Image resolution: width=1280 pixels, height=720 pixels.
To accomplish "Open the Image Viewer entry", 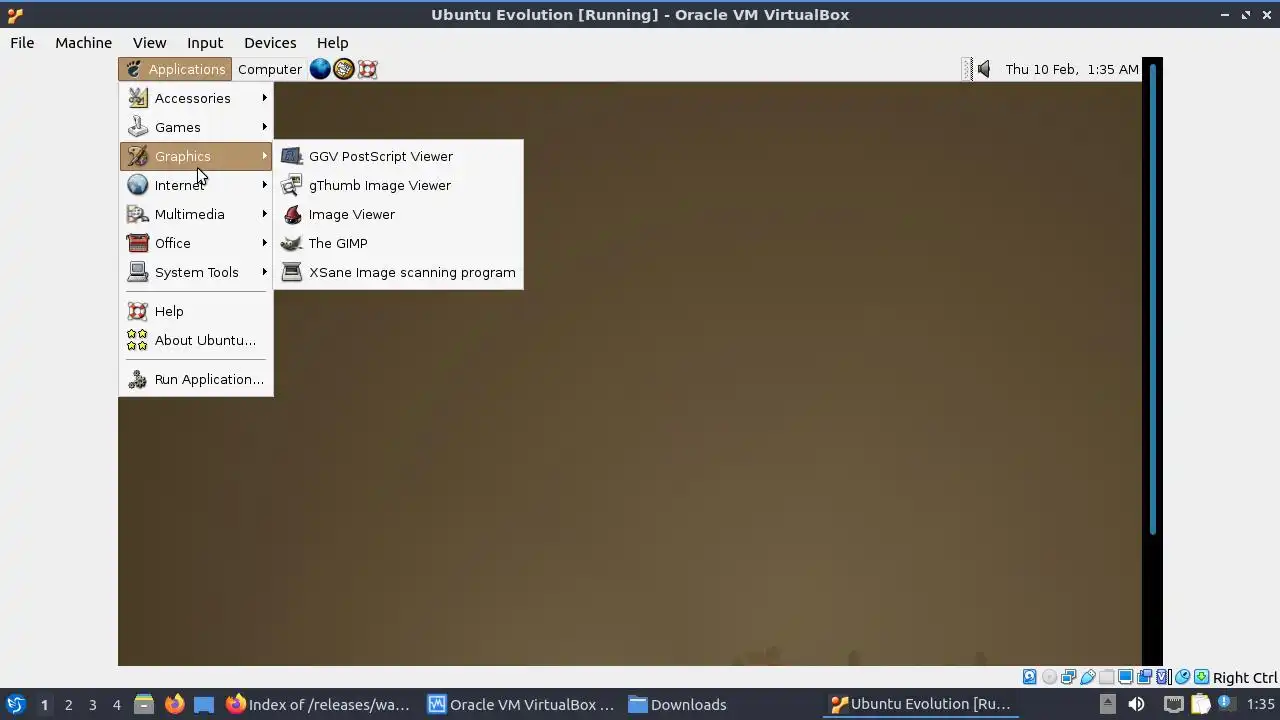I will (398, 214).
